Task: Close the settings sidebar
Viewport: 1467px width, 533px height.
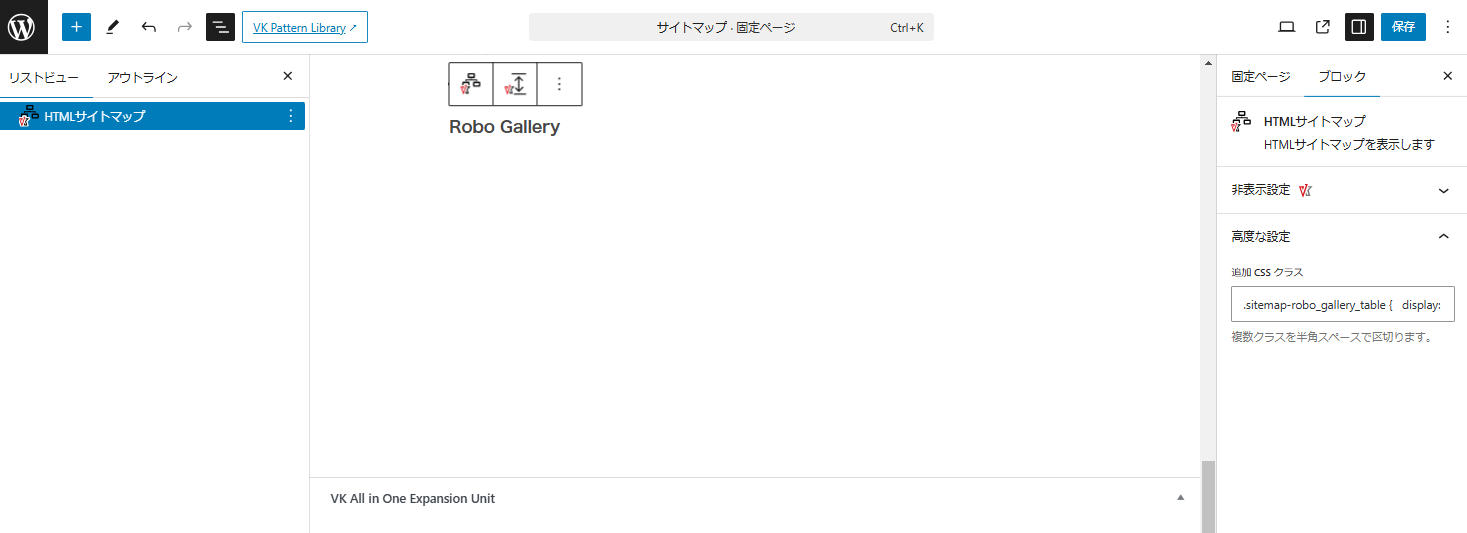Action: pyautogui.click(x=1447, y=76)
